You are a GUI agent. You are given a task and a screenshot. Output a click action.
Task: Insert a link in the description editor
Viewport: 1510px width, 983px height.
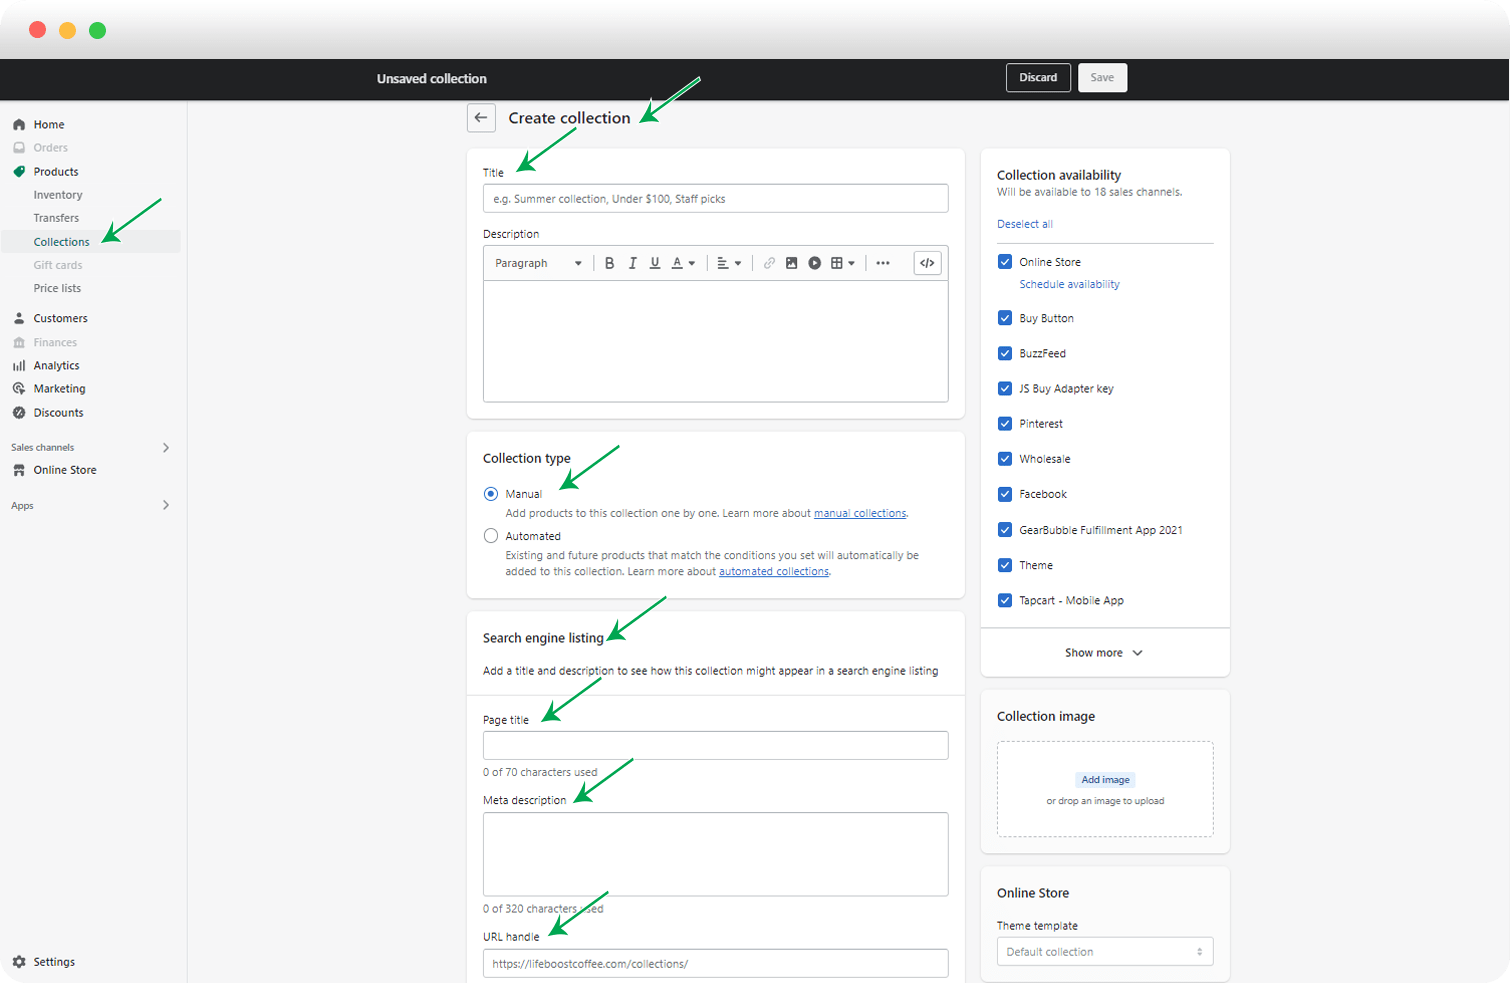click(x=769, y=262)
